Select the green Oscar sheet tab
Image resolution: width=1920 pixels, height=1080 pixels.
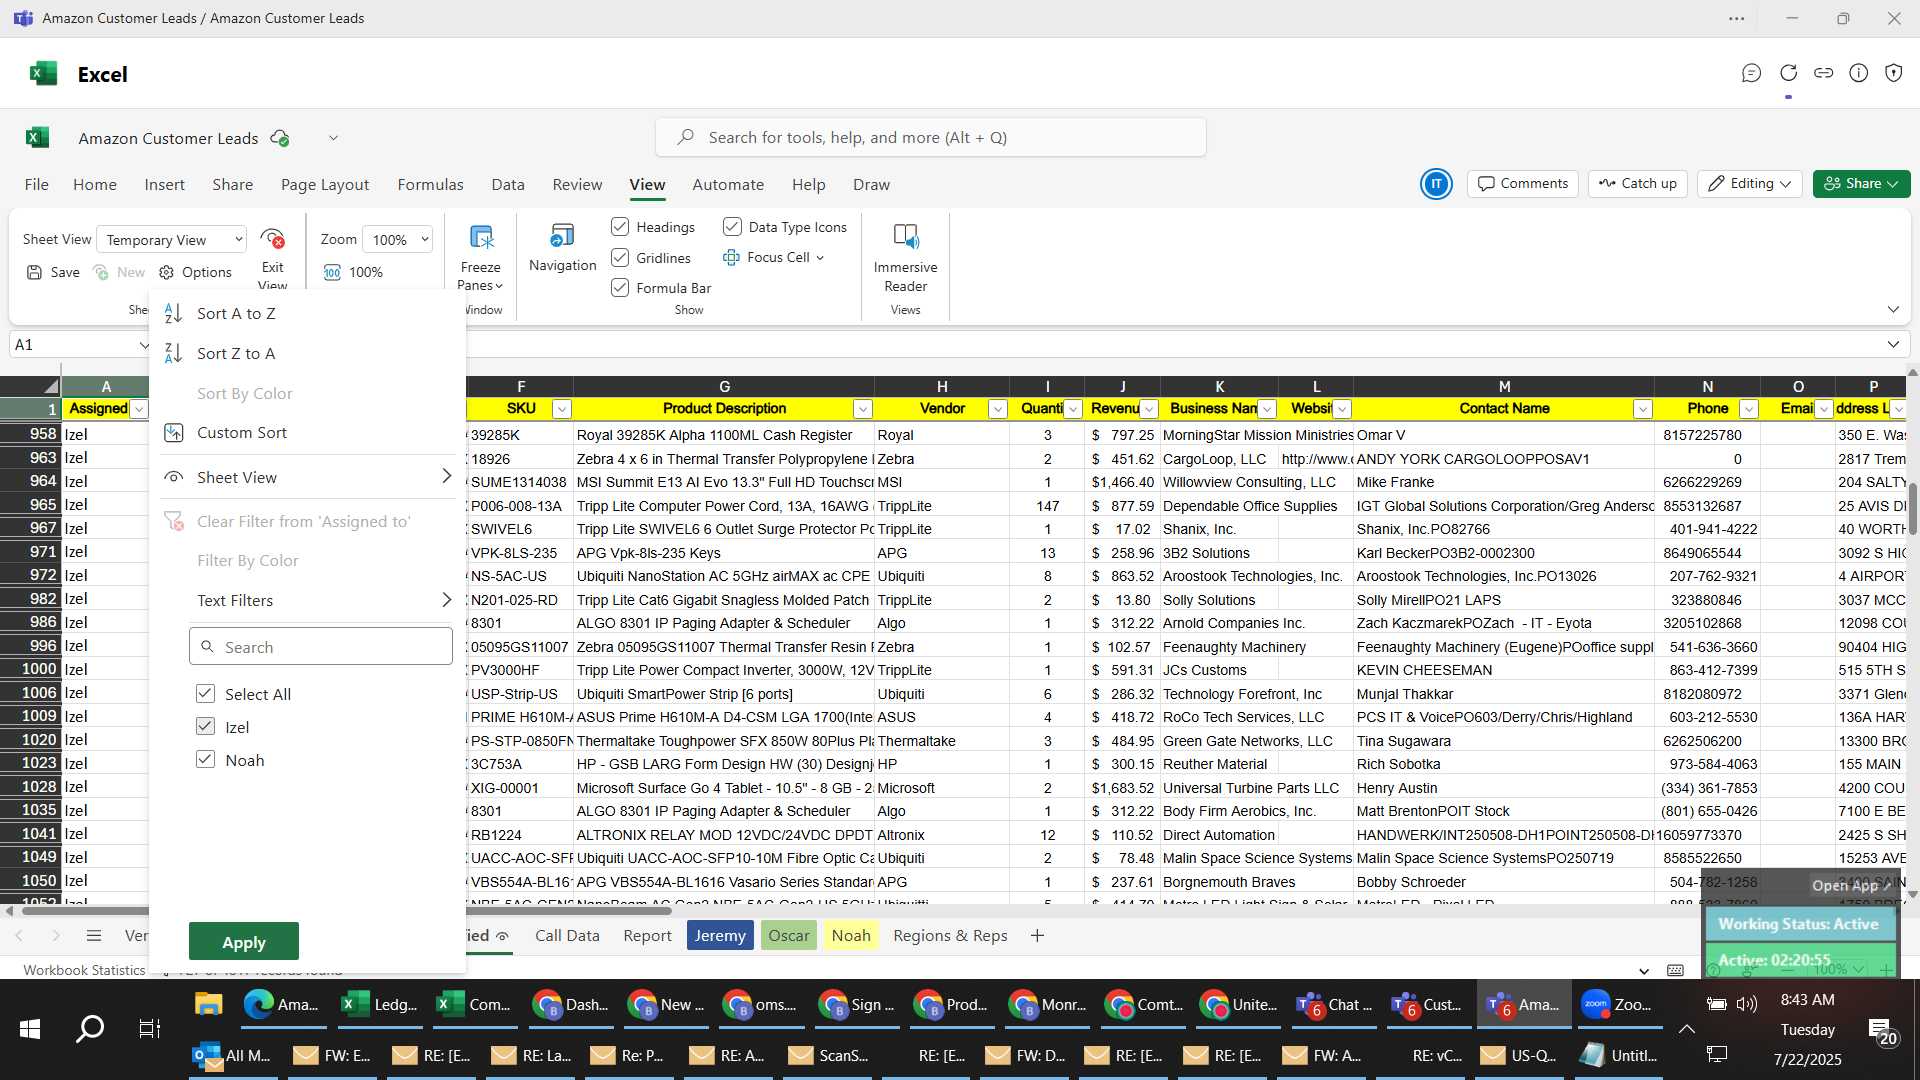(789, 936)
